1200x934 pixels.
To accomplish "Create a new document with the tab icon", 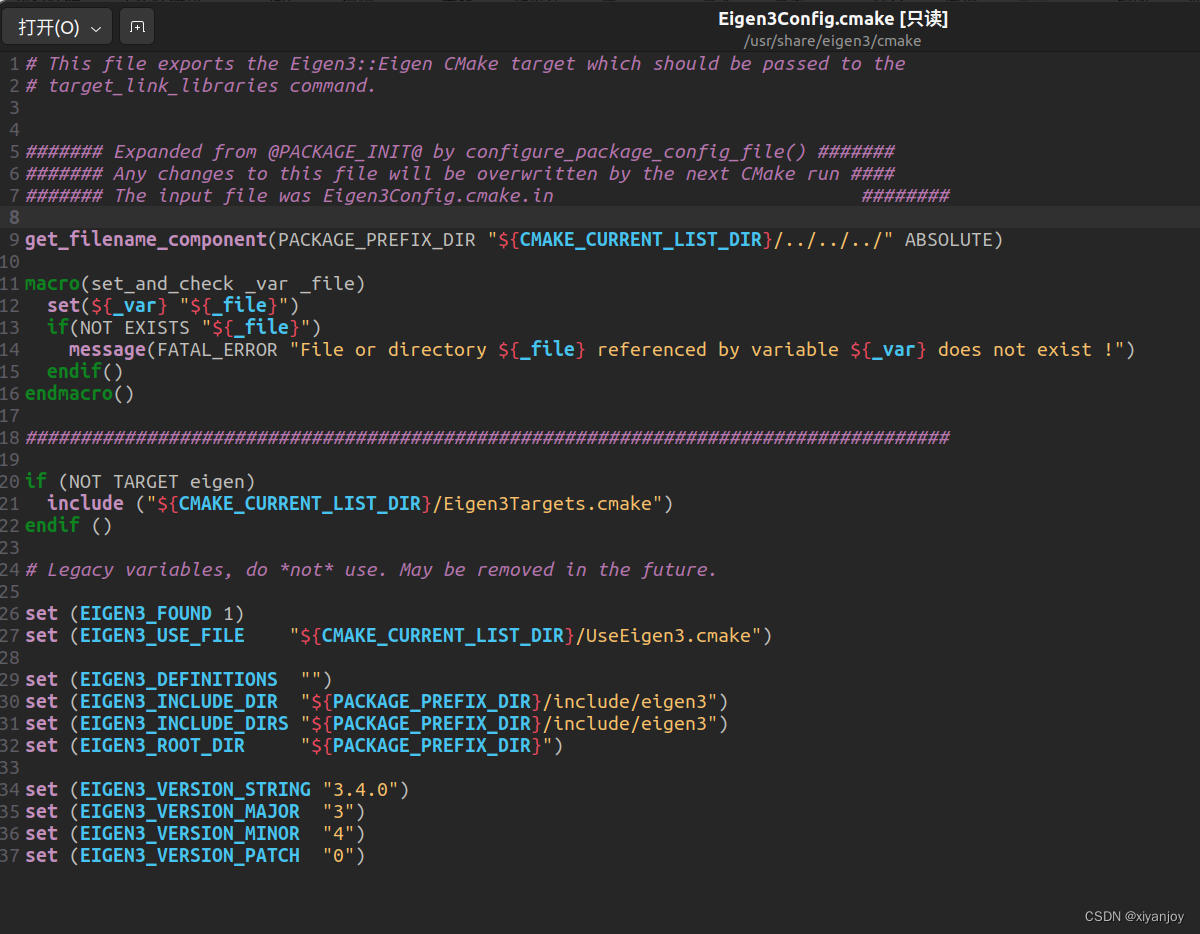I will (x=137, y=27).
